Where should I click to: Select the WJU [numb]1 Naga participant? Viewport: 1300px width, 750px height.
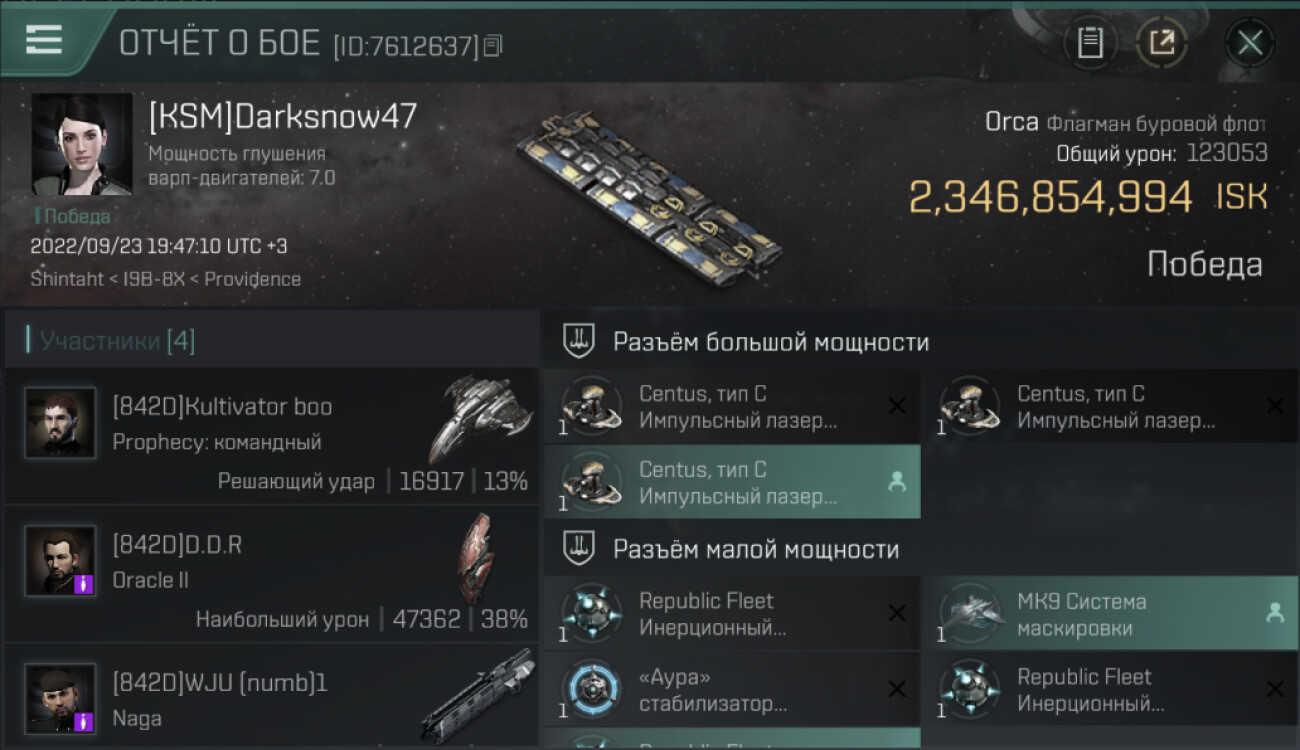(272, 698)
